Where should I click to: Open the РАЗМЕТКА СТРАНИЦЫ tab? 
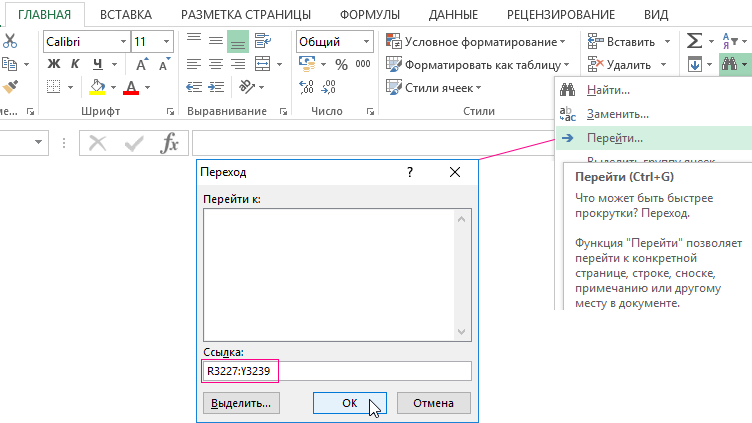click(246, 15)
